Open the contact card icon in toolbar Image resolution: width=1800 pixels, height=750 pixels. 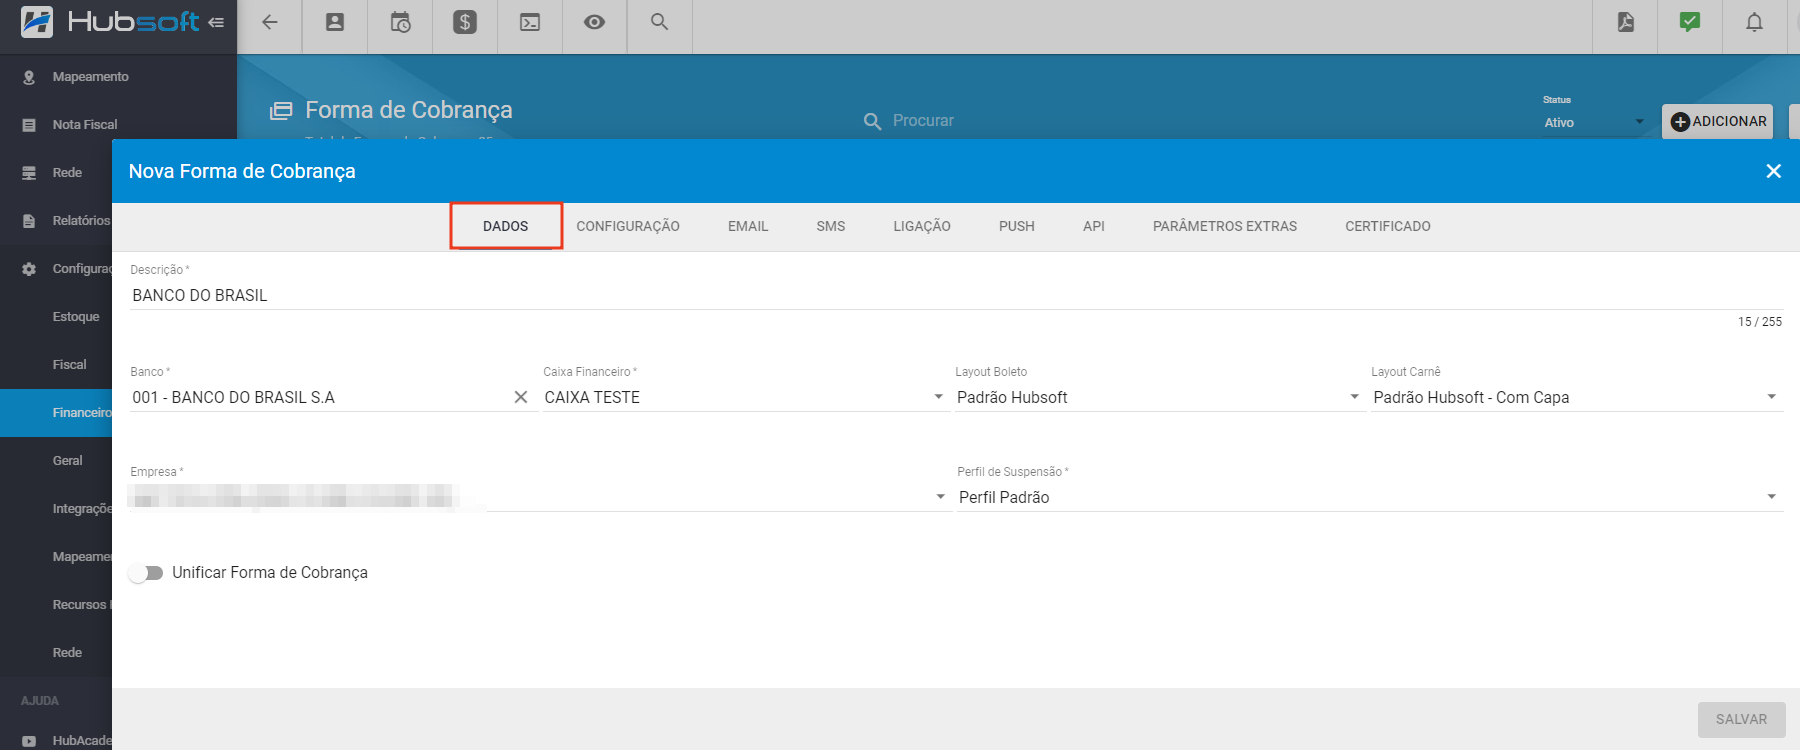[335, 22]
